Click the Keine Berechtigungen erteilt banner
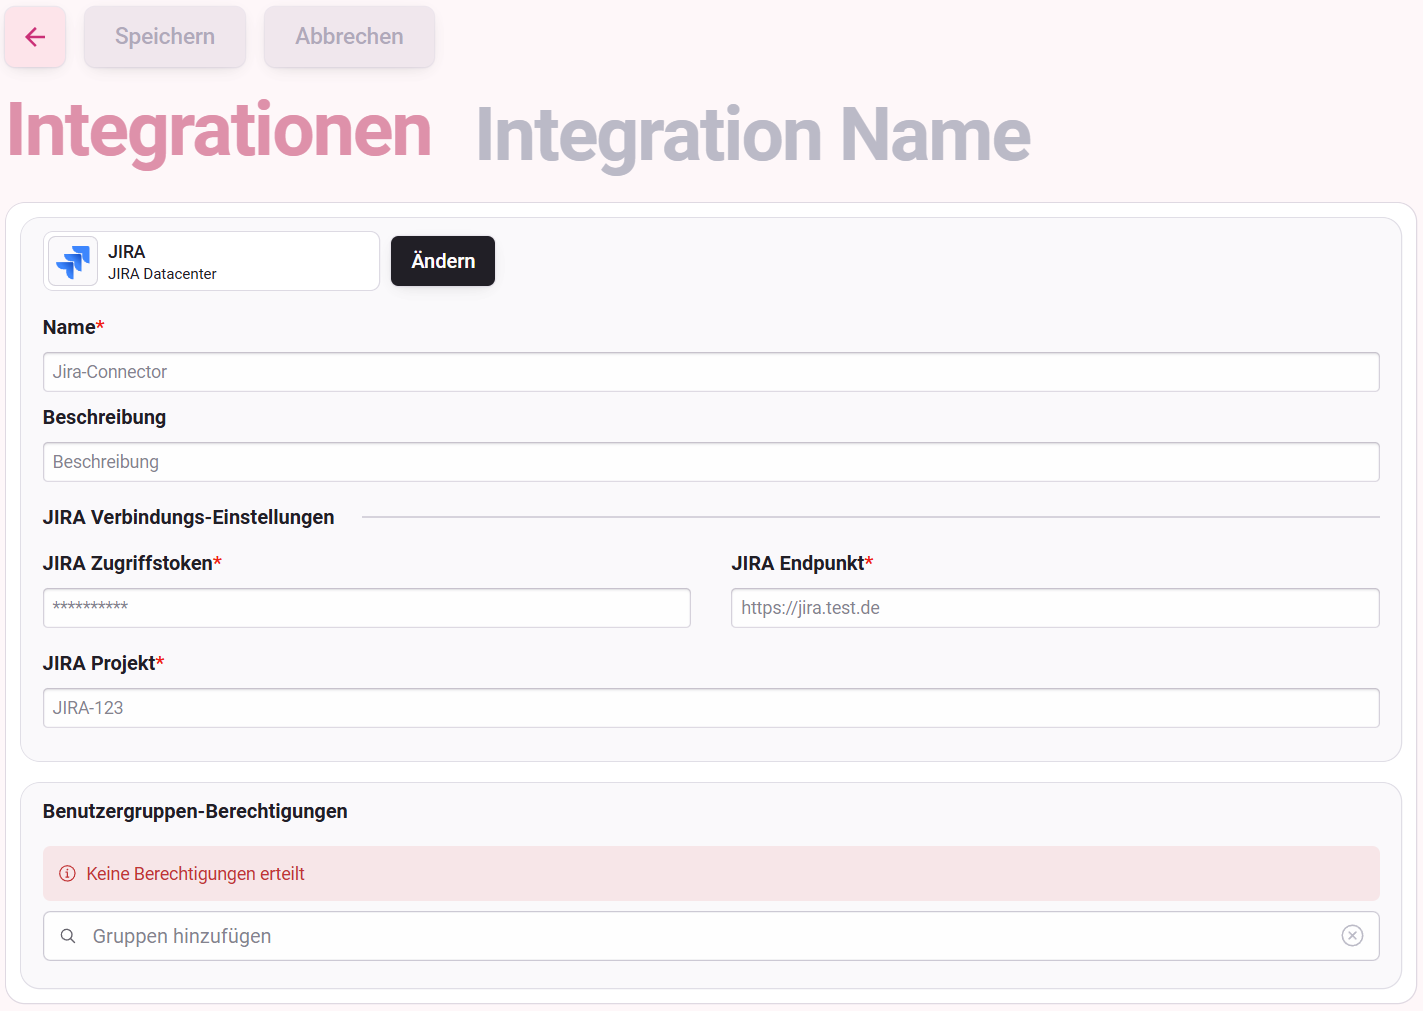Viewport: 1423px width, 1011px height. pyautogui.click(x=710, y=873)
